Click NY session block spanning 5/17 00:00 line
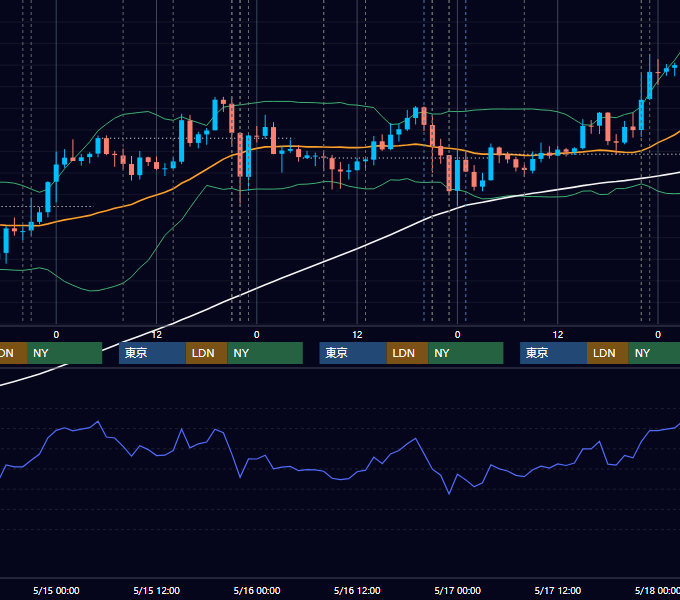This screenshot has height=600, width=680. (466, 353)
